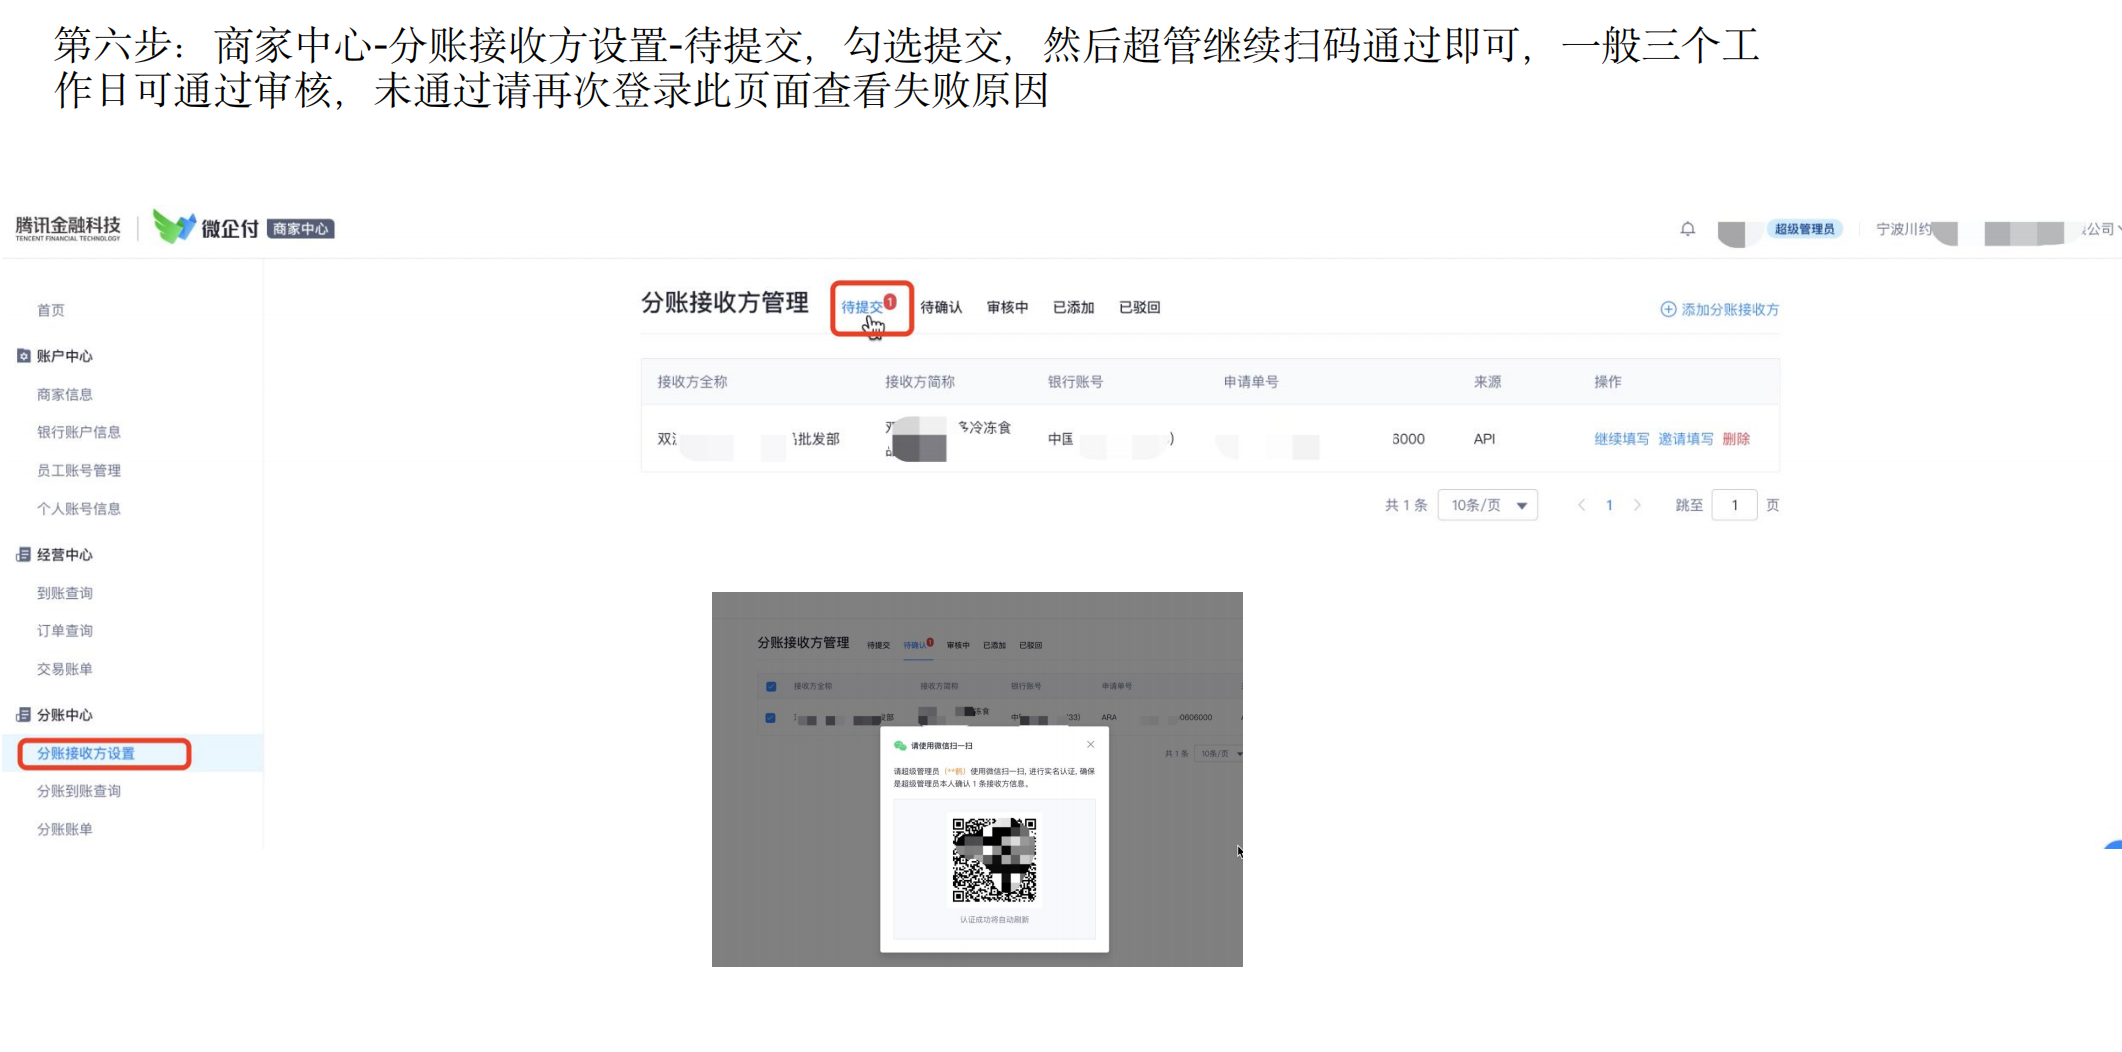The height and width of the screenshot is (1052, 2122).
Task: Click the 分账中心 section icon
Action: pos(24,714)
